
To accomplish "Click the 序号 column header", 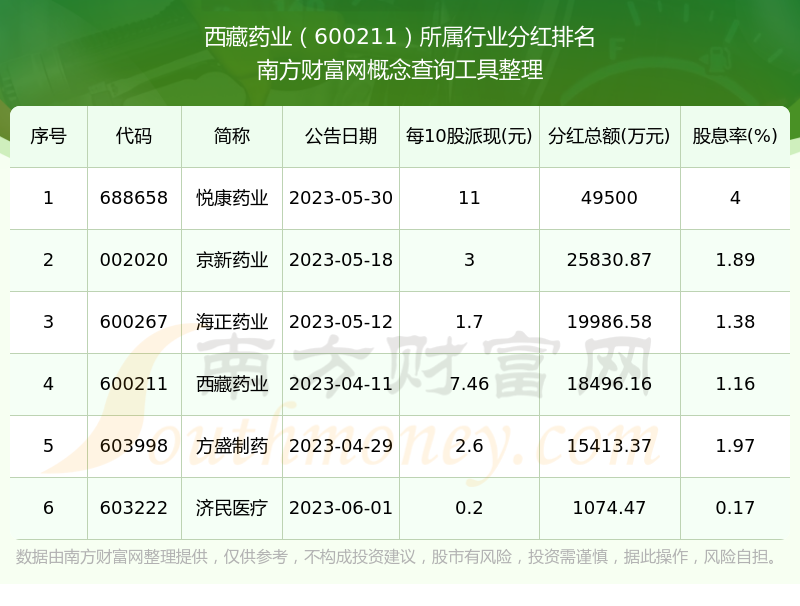I will [x=48, y=136].
